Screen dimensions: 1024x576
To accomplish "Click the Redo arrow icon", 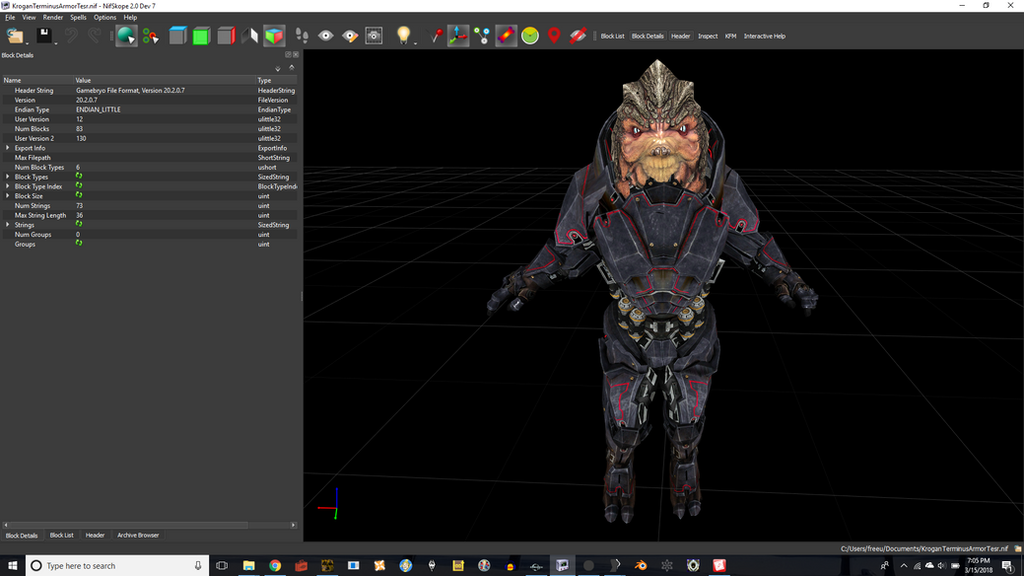I will 95,35.
